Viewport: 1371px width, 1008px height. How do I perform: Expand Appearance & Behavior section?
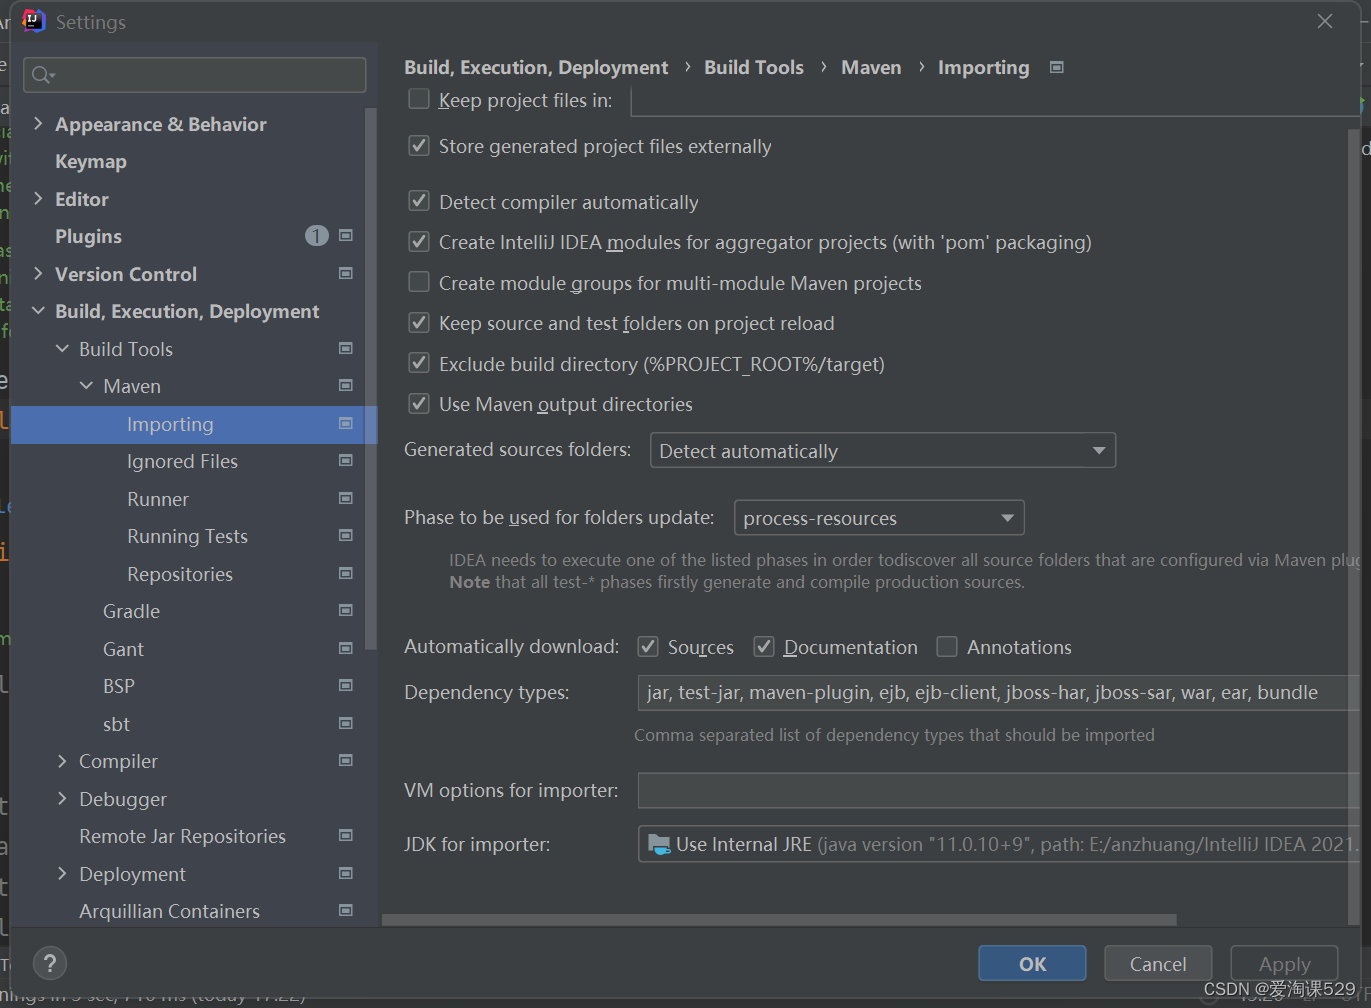click(x=38, y=124)
